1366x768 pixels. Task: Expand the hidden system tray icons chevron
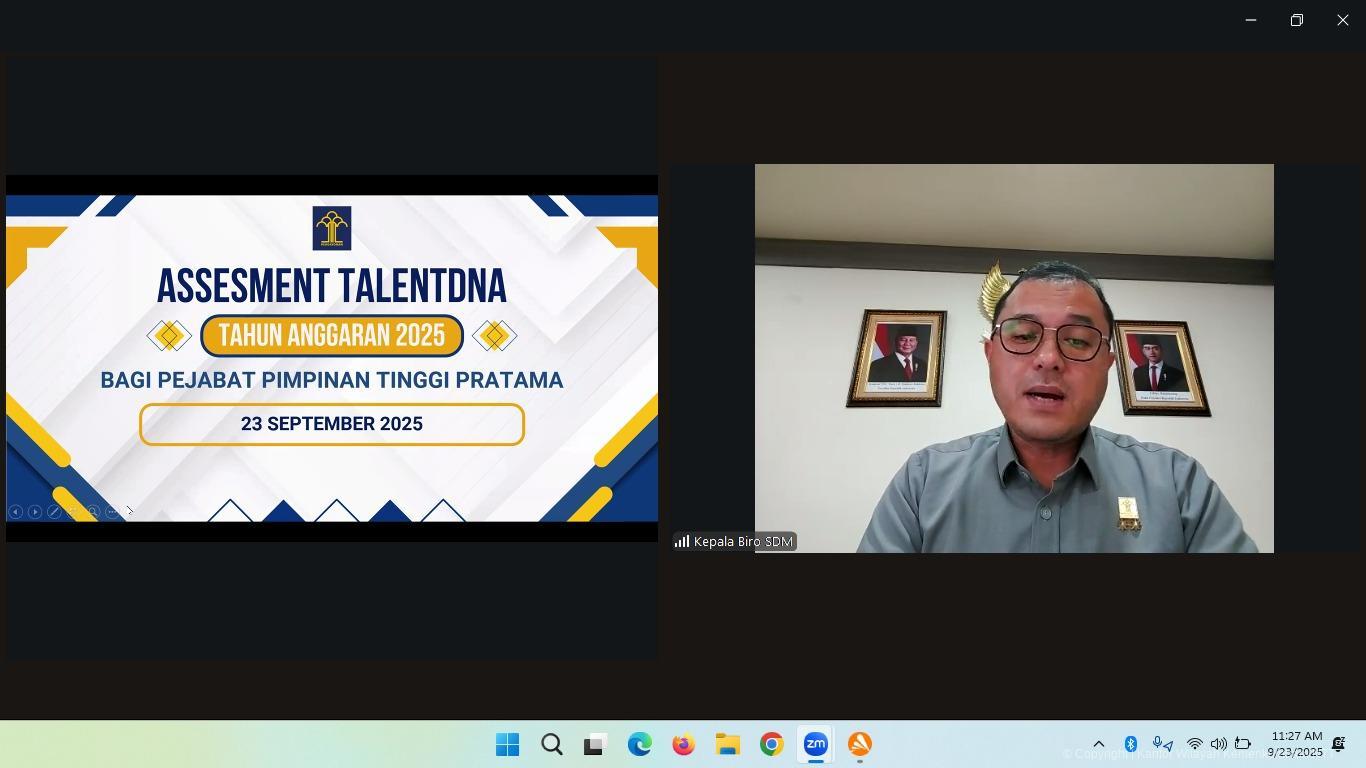[1098, 744]
